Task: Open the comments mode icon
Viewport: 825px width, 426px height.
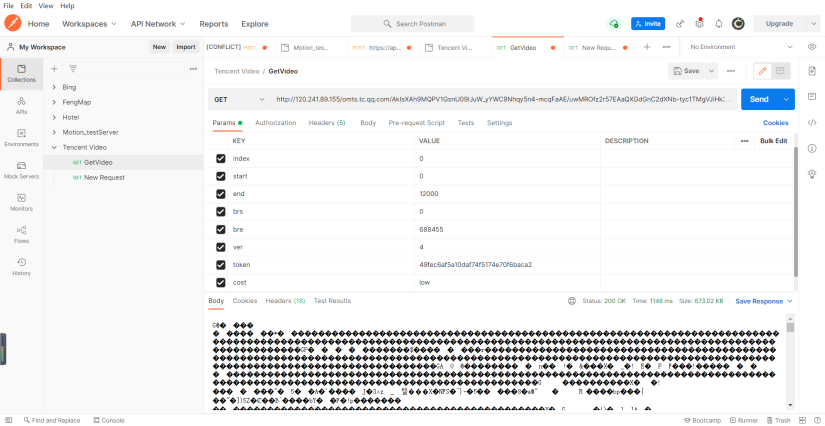Action: click(x=780, y=71)
